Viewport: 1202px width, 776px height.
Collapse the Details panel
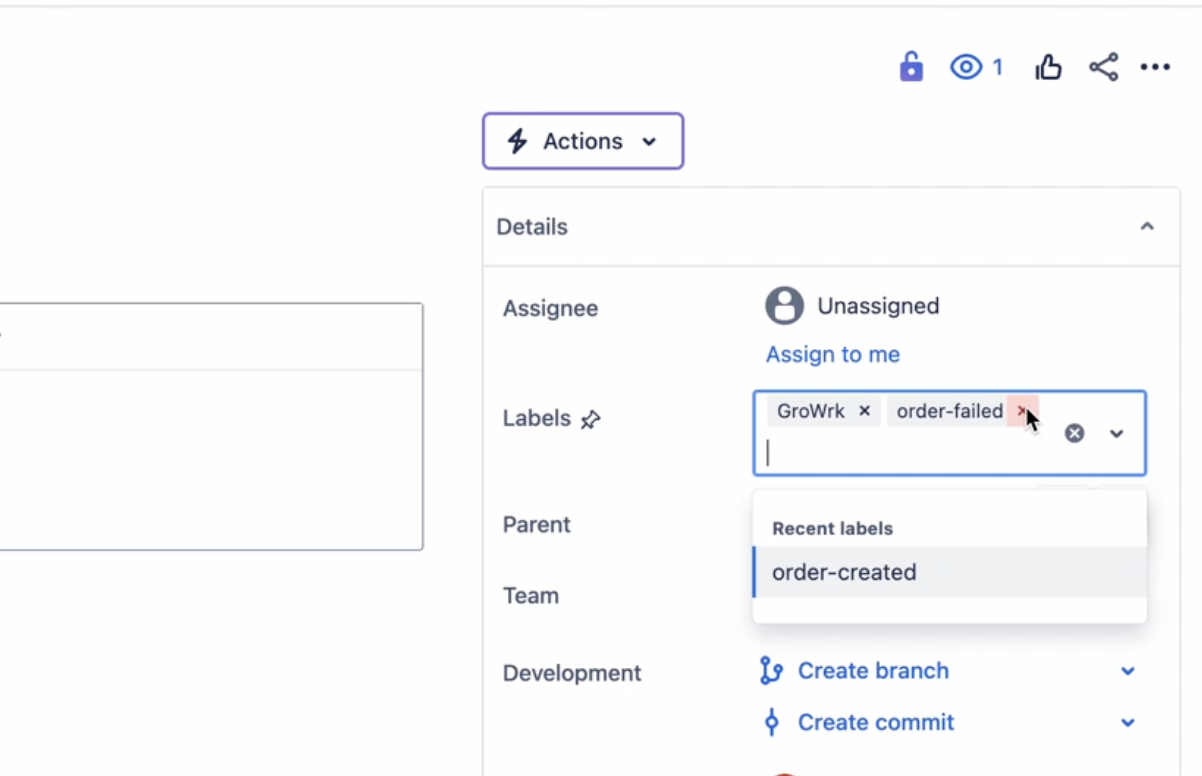point(1147,227)
